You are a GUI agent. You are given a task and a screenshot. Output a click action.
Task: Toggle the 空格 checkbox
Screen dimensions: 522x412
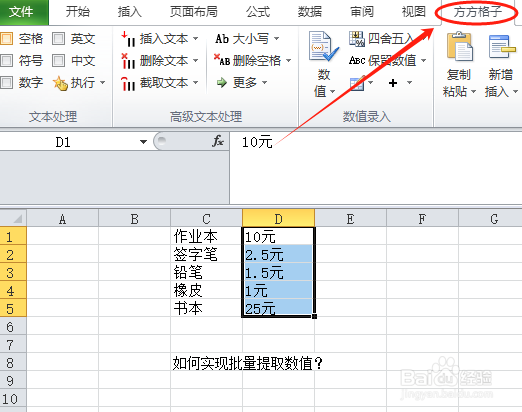point(6,39)
